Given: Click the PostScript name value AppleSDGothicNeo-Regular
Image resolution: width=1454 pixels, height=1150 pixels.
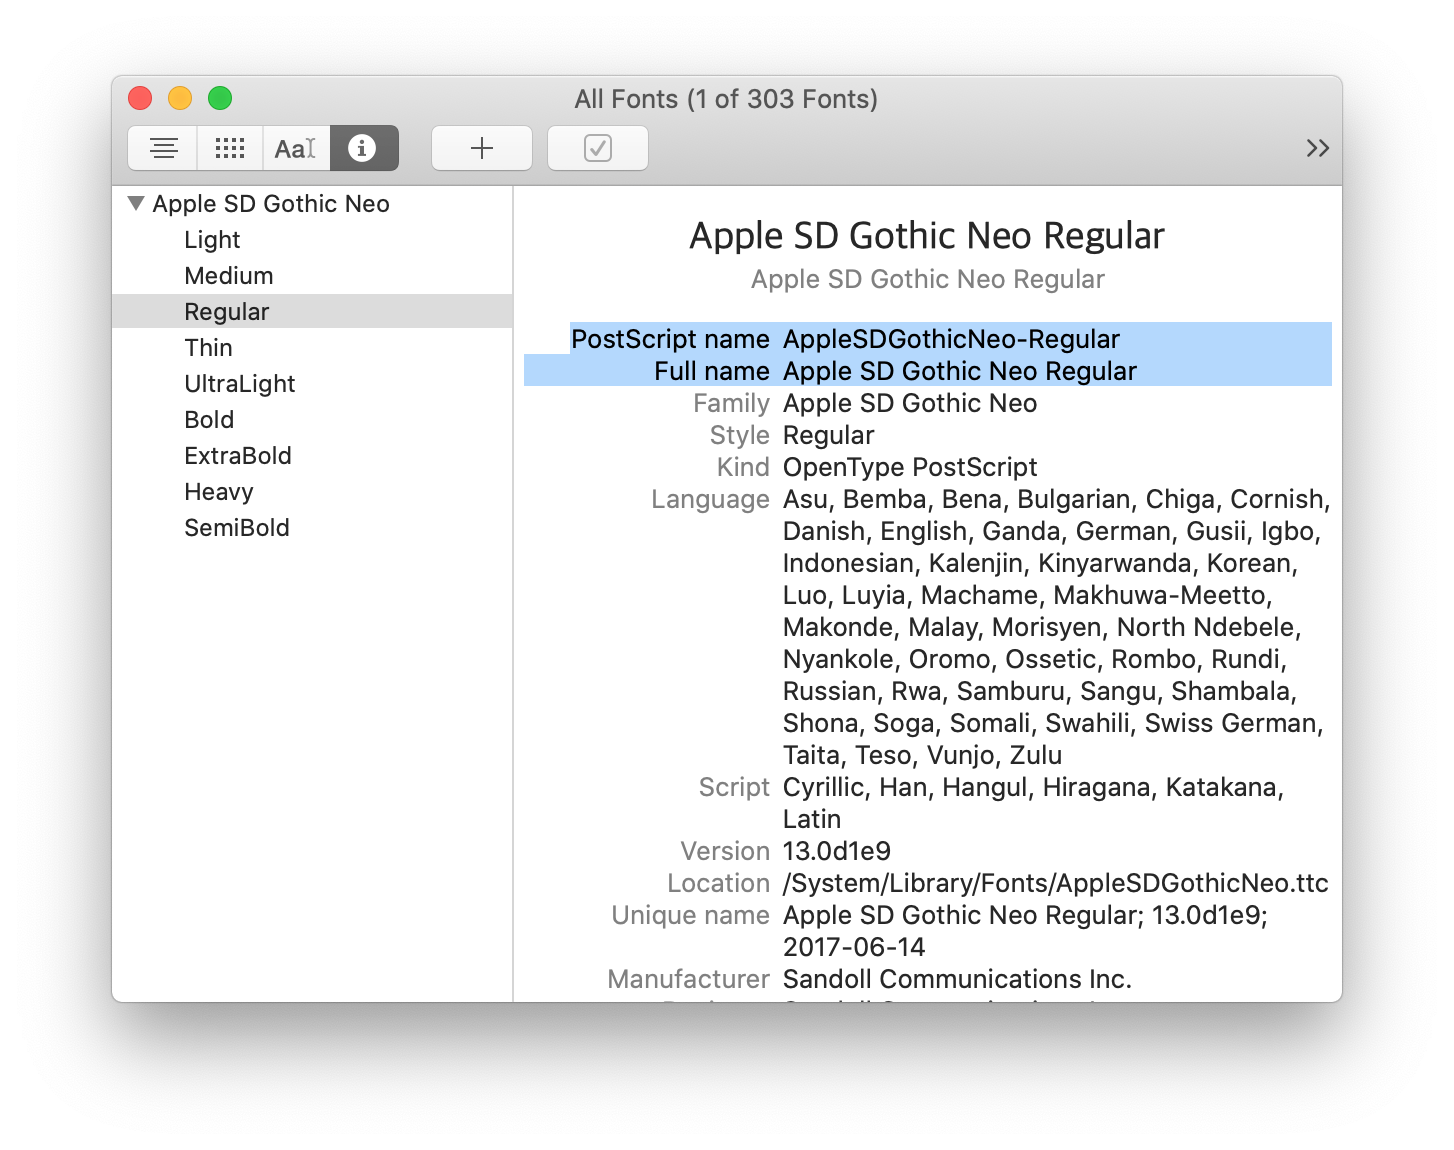Looking at the screenshot, I should (951, 339).
